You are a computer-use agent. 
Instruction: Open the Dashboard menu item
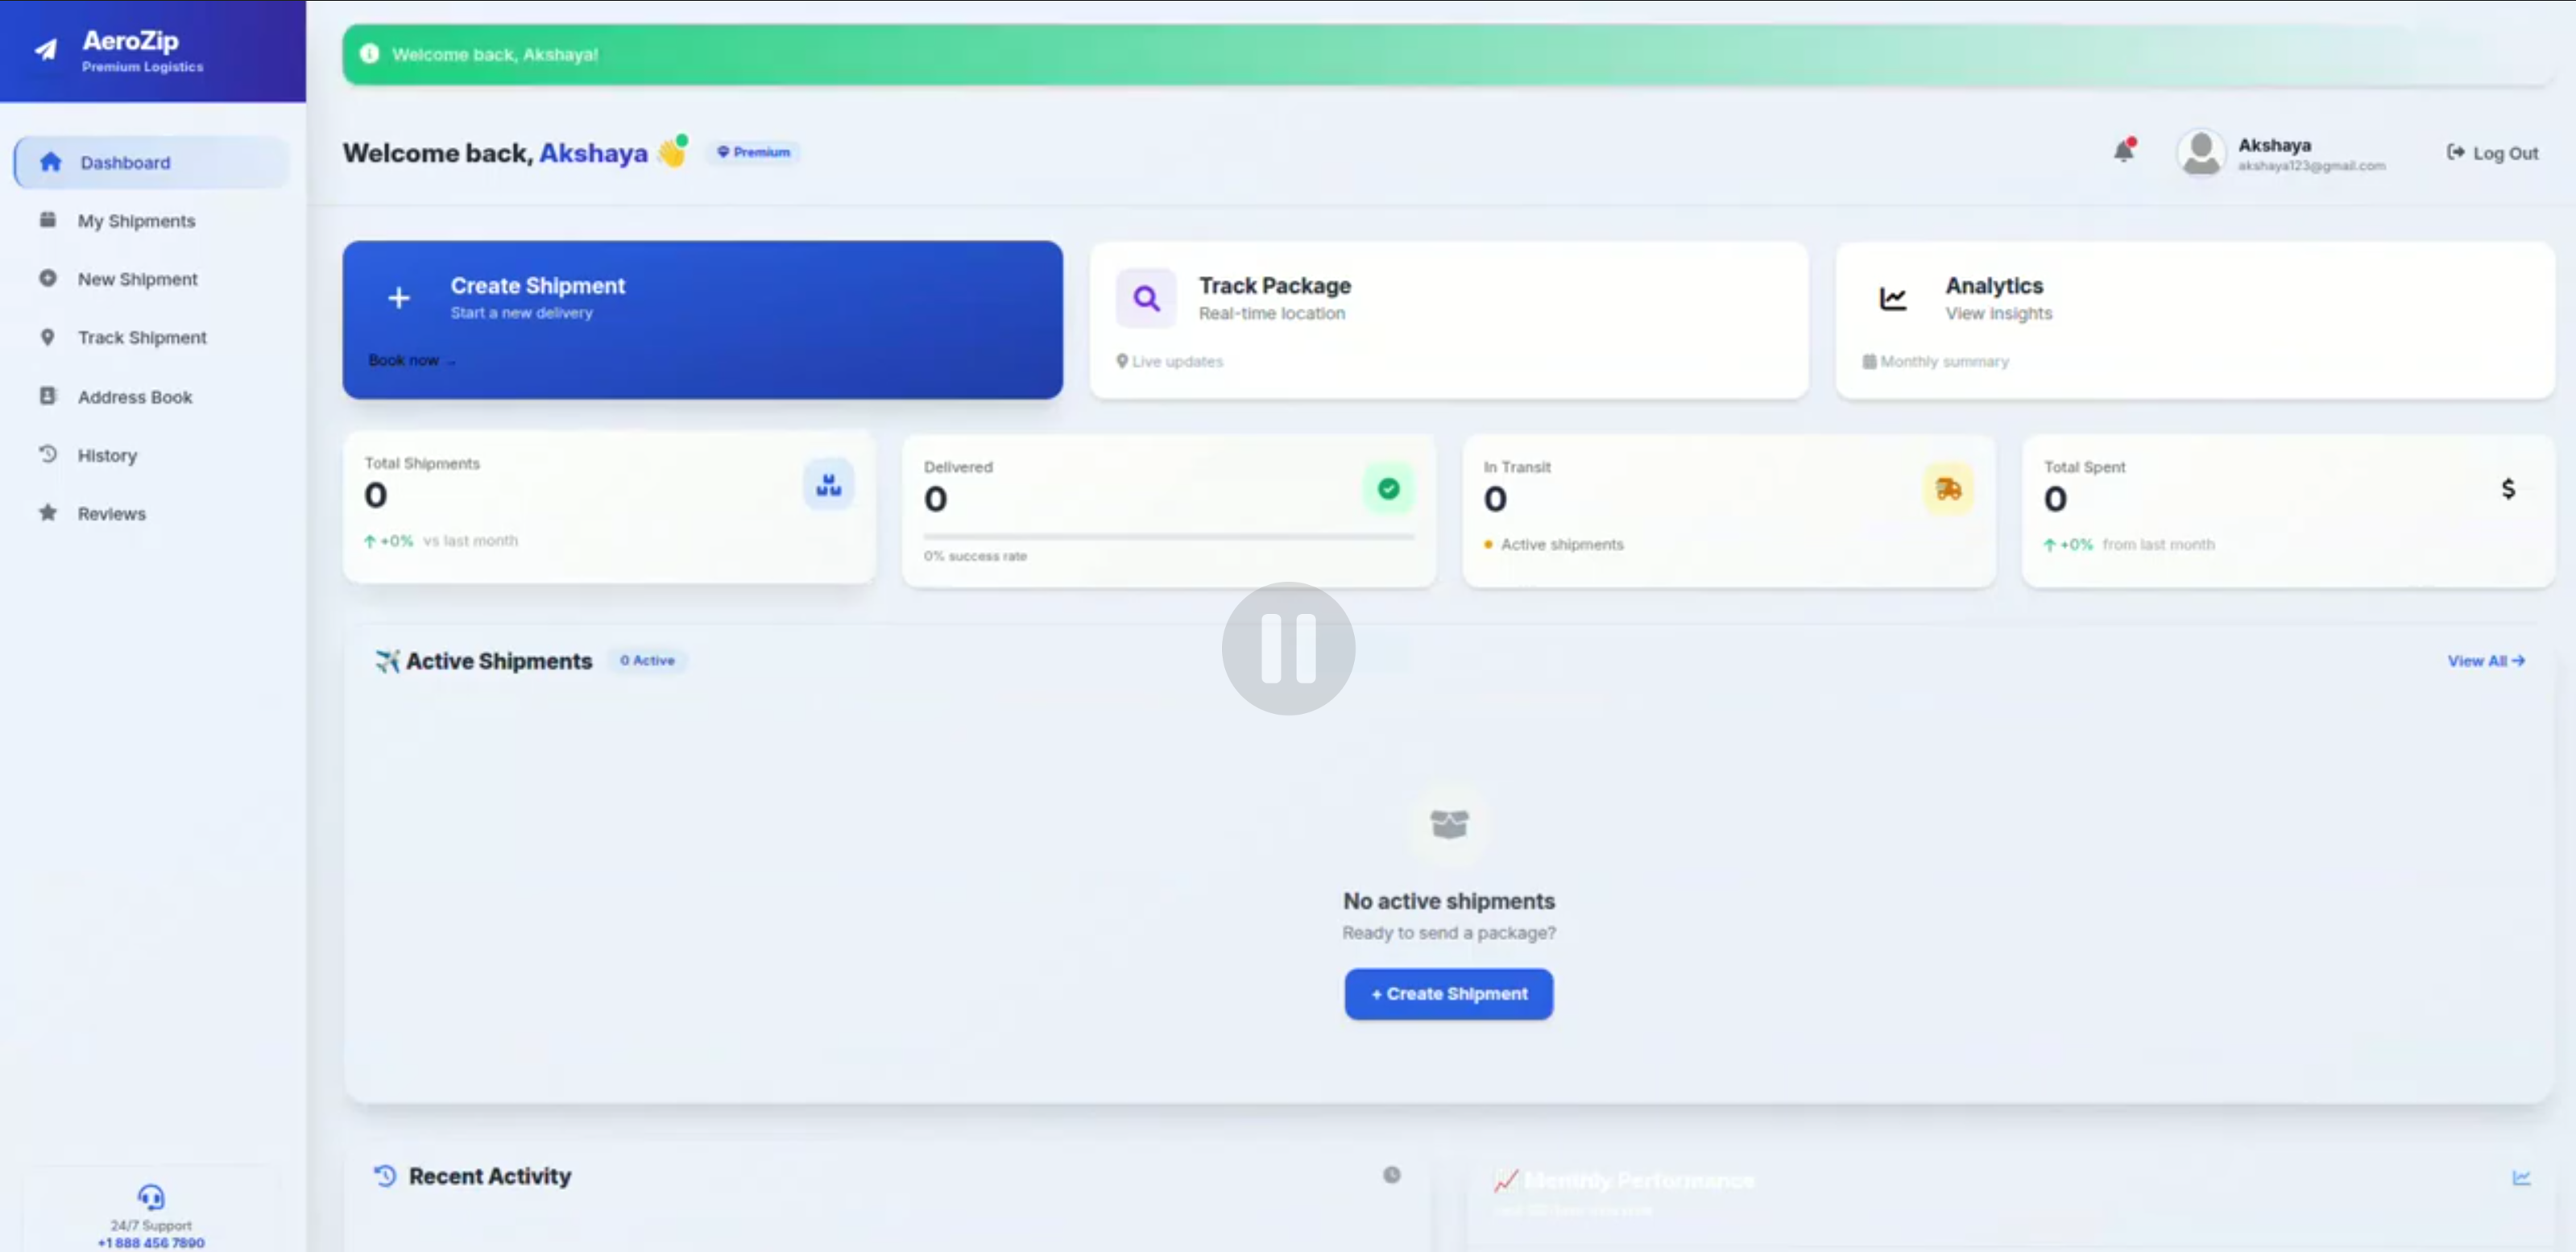click(x=152, y=162)
